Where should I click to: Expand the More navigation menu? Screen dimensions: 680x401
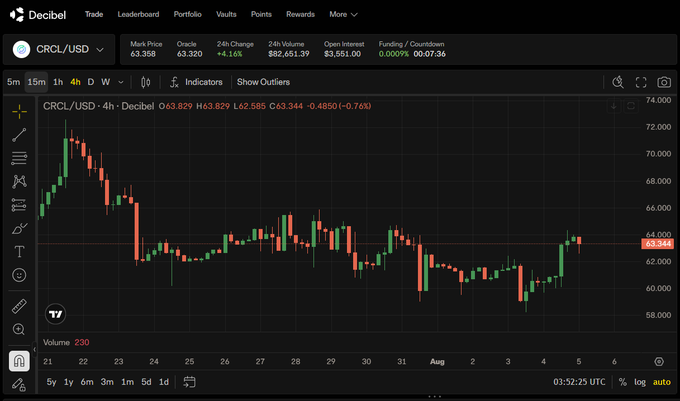click(x=343, y=14)
